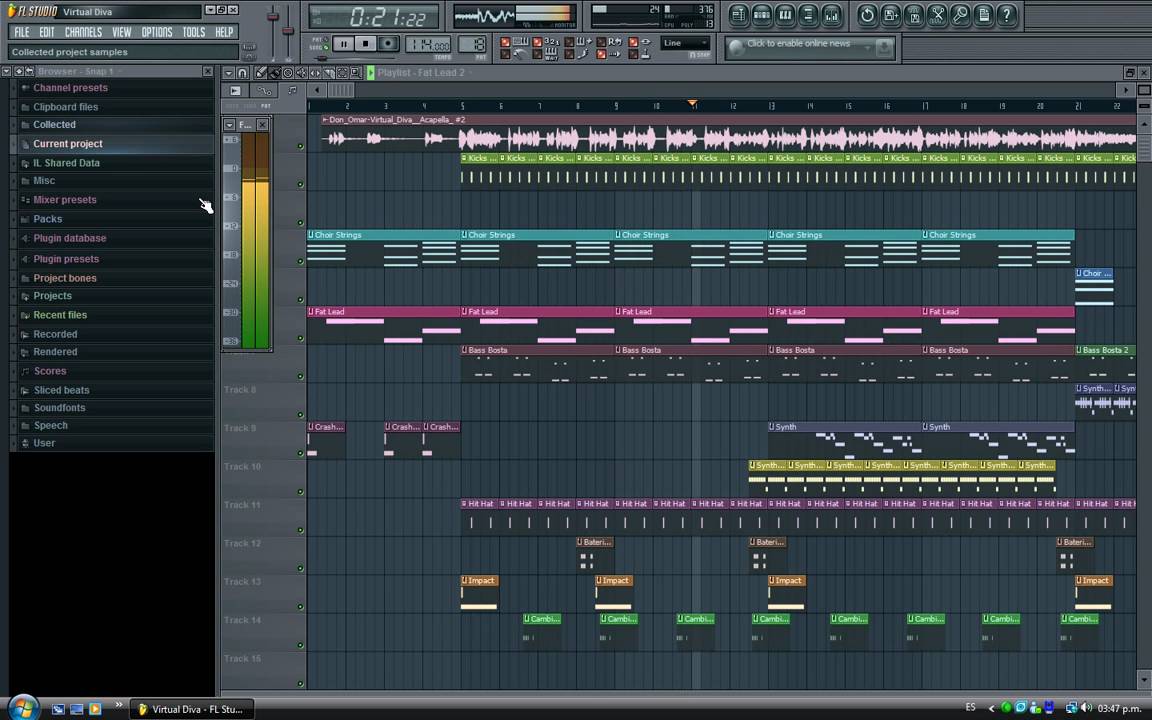This screenshot has width=1152, height=720.
Task: Focus automation clips tab icon
Action: (x=264, y=90)
